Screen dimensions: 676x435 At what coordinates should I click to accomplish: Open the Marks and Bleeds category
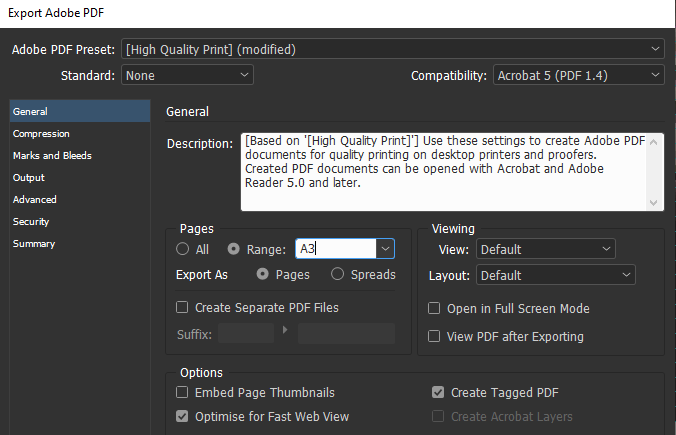point(80,156)
